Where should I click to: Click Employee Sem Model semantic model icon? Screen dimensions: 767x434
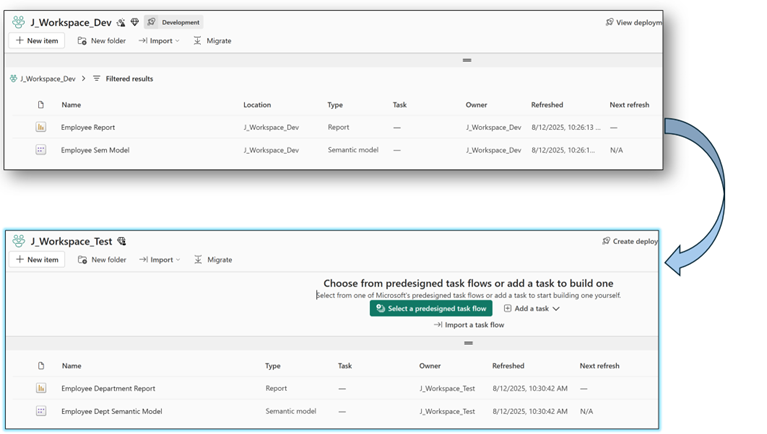41,150
